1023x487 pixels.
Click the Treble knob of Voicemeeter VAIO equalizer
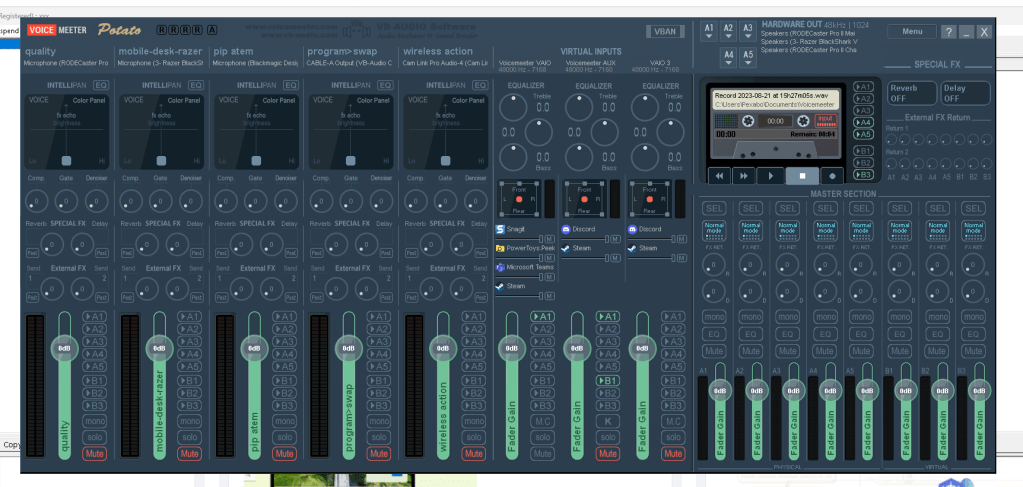[x=513, y=107]
